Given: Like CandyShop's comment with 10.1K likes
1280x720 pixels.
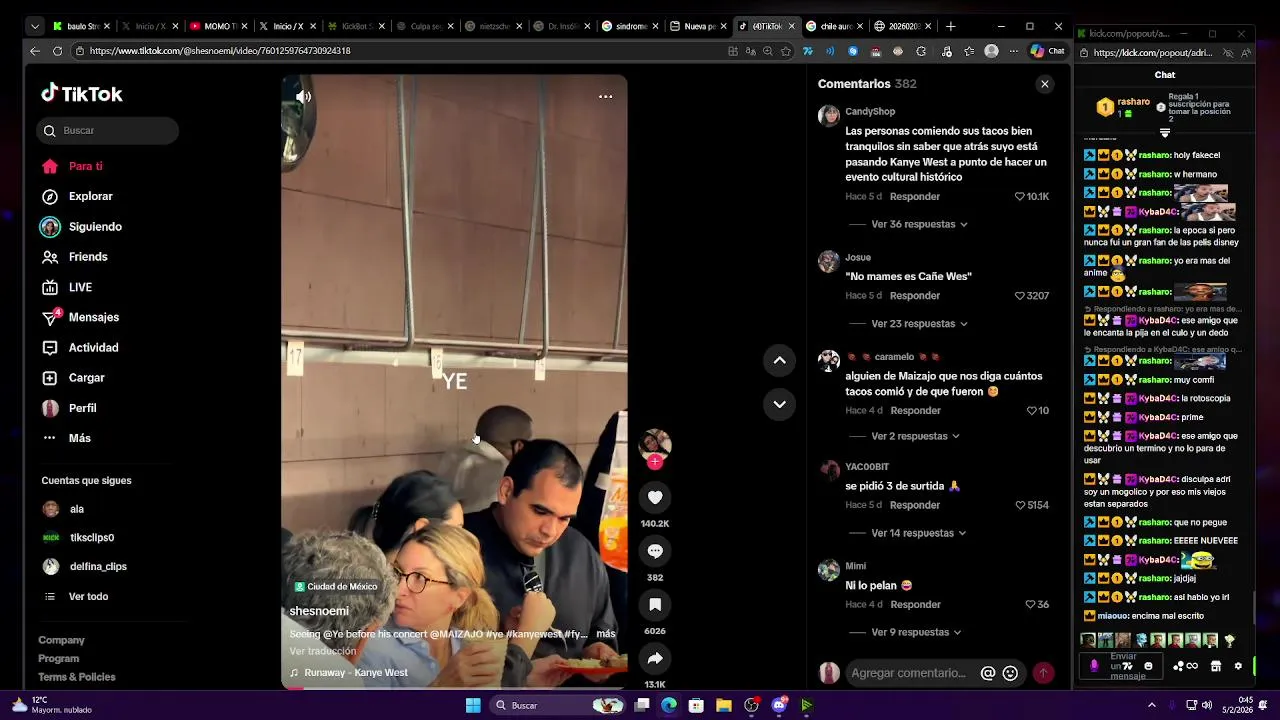Looking at the screenshot, I should [x=1020, y=197].
